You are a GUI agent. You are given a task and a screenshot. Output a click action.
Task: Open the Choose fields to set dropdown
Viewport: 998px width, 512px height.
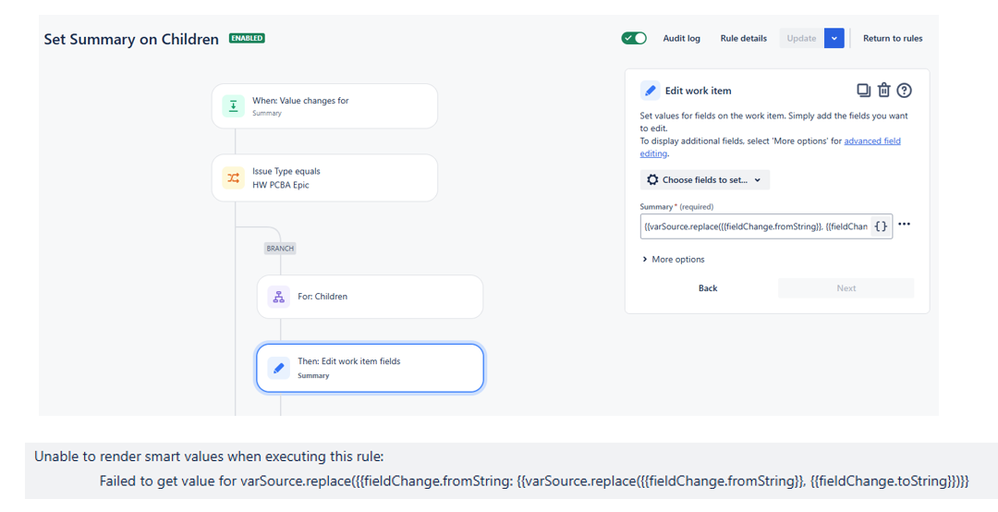point(705,180)
